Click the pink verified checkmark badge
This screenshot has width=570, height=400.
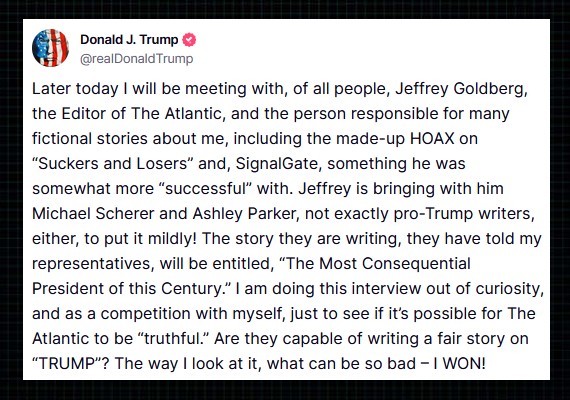(189, 40)
